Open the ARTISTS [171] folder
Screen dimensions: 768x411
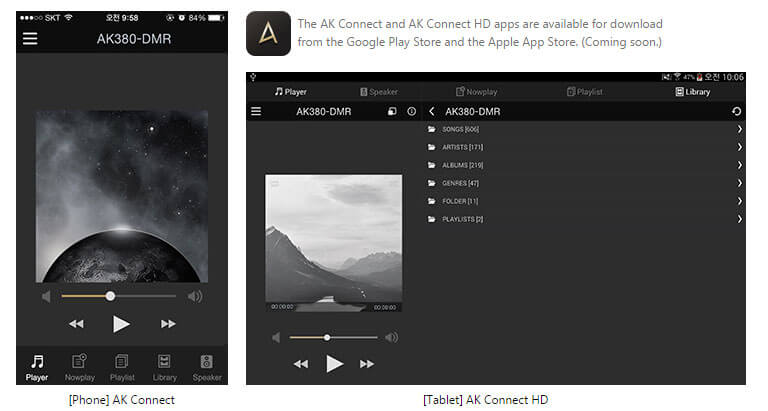585,147
